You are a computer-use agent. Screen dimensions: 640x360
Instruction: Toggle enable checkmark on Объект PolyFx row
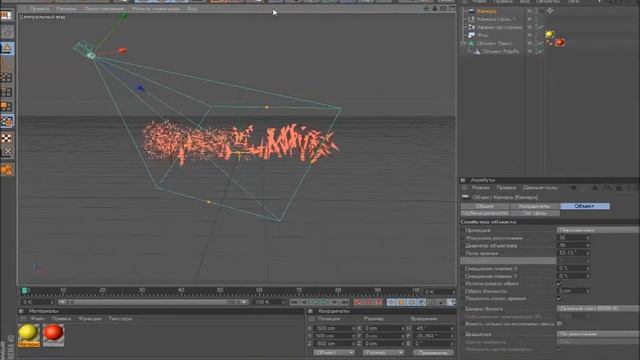pyautogui.click(x=541, y=51)
